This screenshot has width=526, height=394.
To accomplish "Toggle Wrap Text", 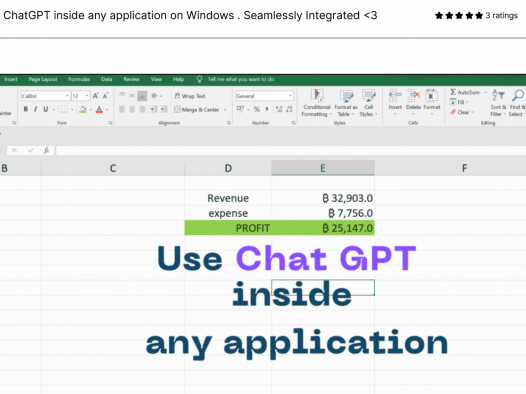I will coord(190,96).
